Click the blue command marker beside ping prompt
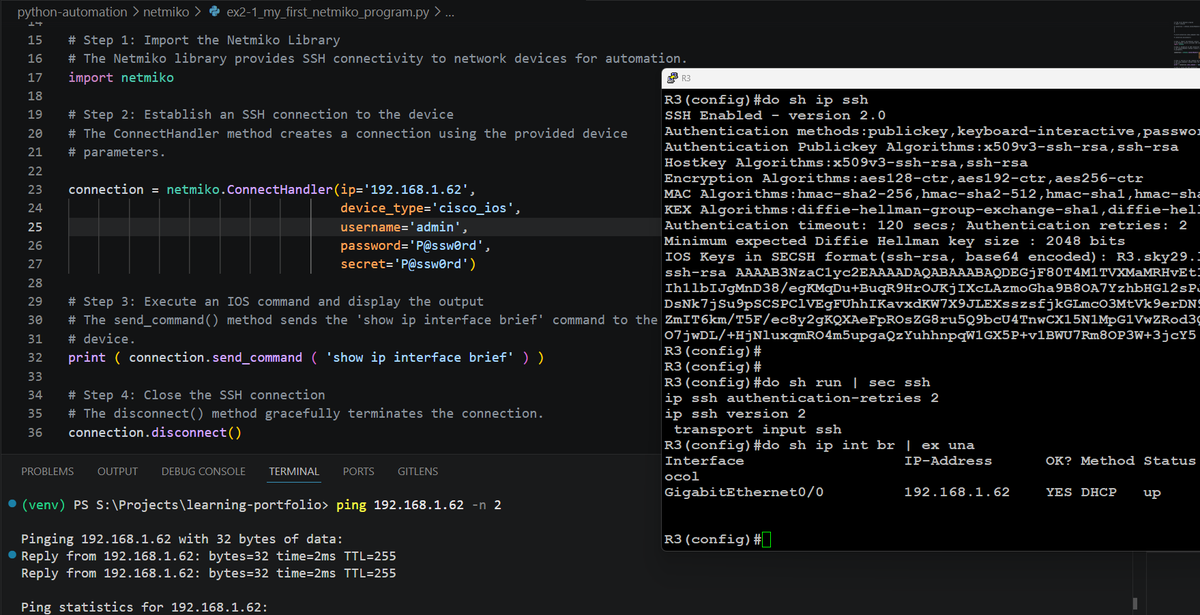The height and width of the screenshot is (615, 1200). click(10, 504)
